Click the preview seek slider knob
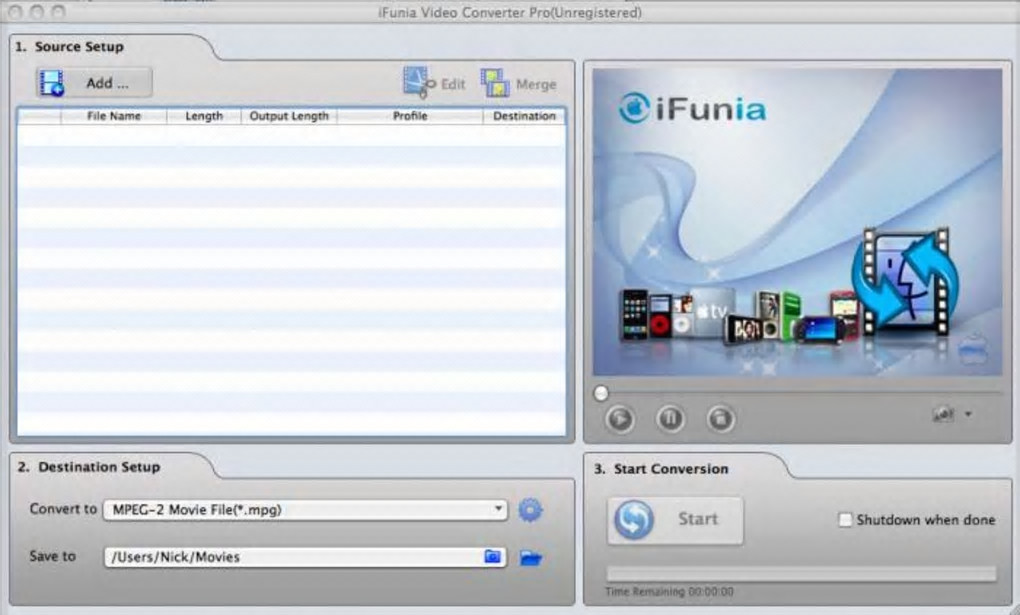 click(x=601, y=393)
